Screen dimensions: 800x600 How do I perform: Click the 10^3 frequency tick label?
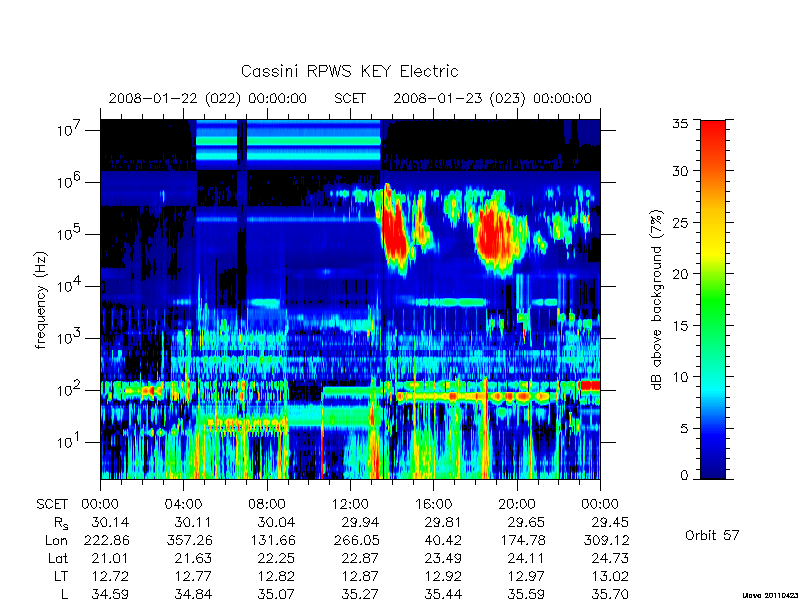tap(70, 338)
